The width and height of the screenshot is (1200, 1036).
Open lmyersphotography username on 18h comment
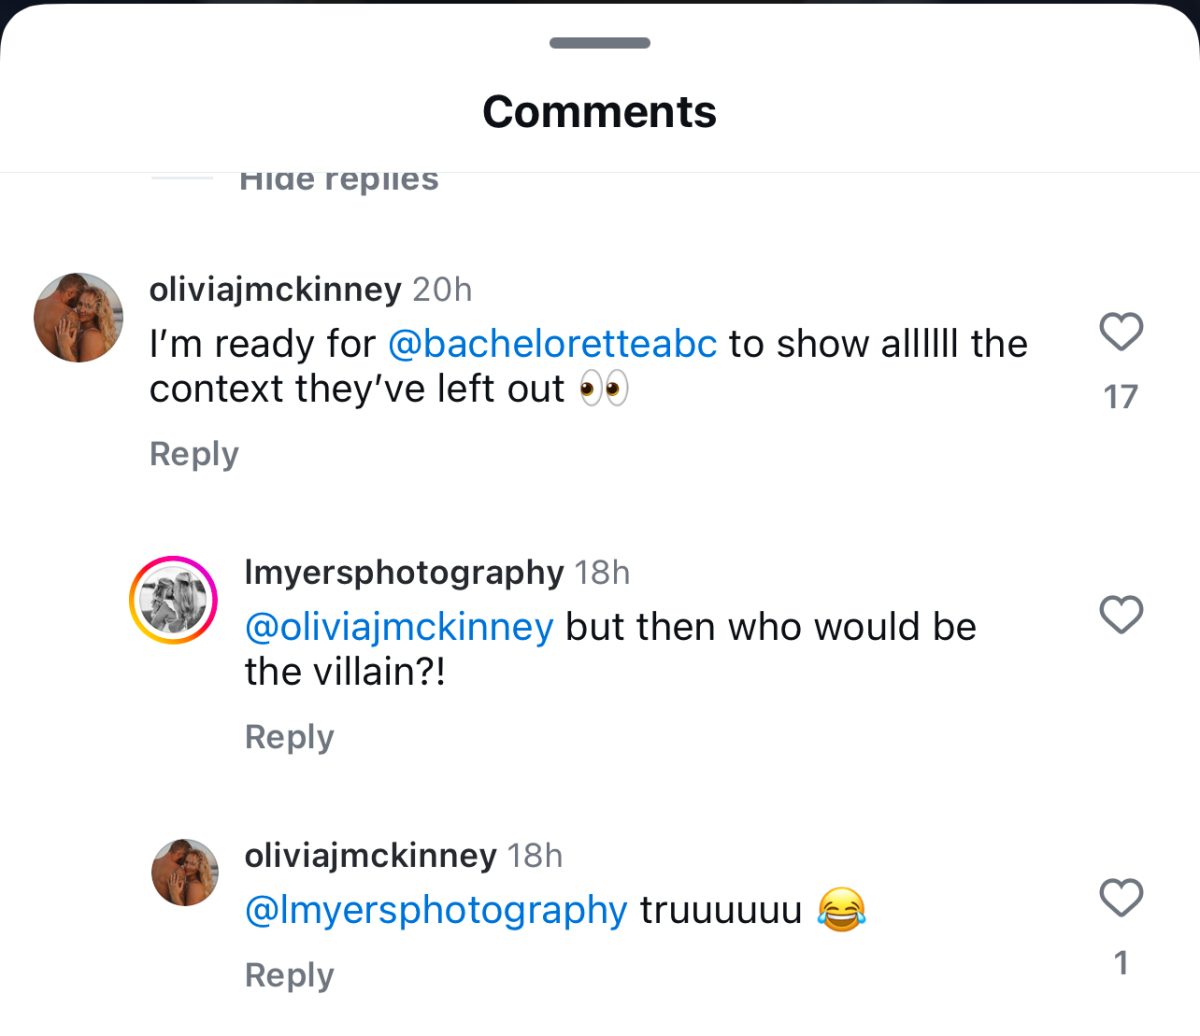[x=404, y=572]
